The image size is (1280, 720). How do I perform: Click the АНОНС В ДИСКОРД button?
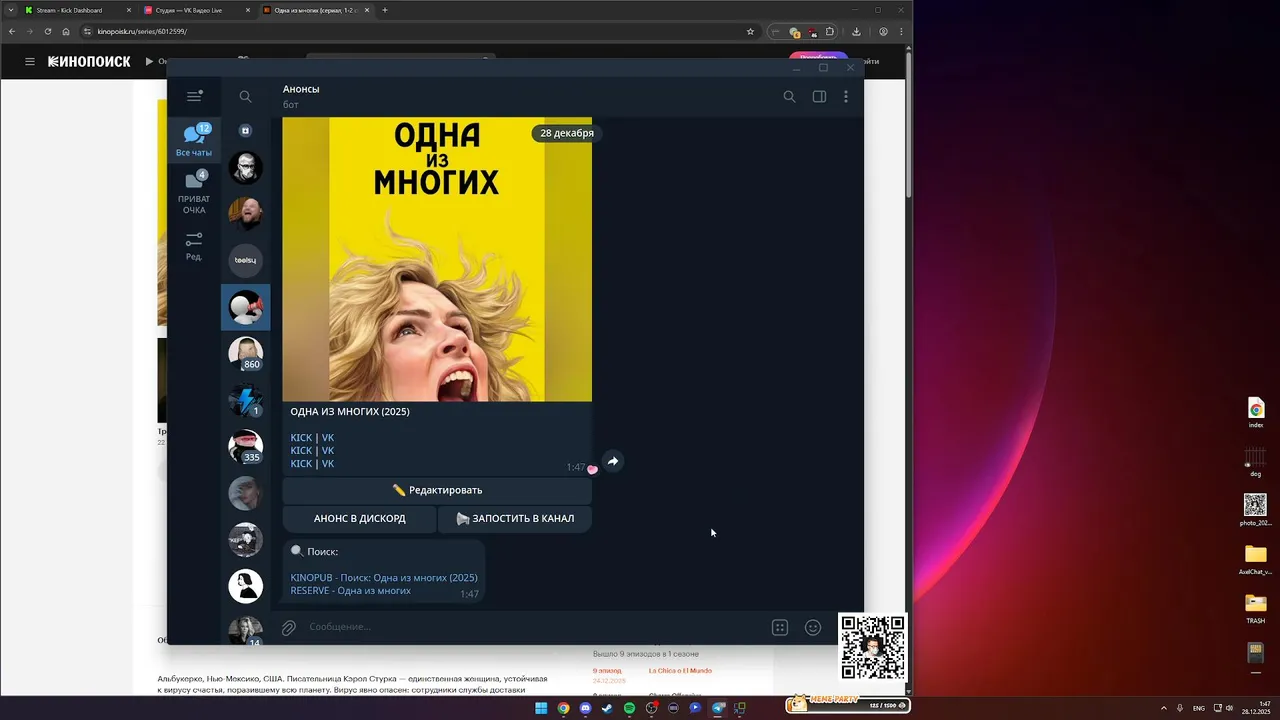coord(360,518)
